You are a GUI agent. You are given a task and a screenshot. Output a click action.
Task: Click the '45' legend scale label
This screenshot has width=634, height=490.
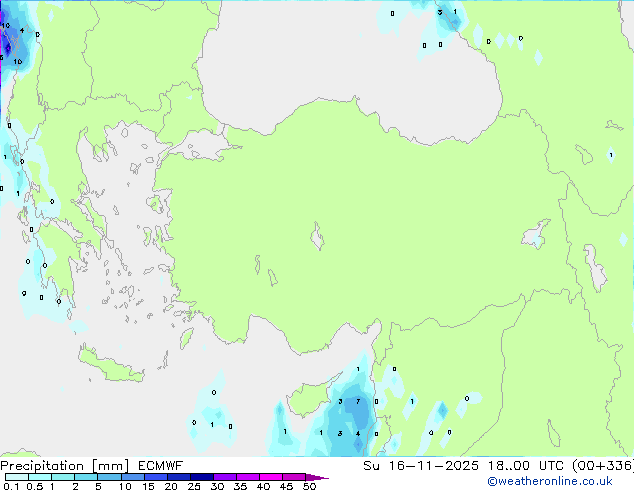coord(286,486)
